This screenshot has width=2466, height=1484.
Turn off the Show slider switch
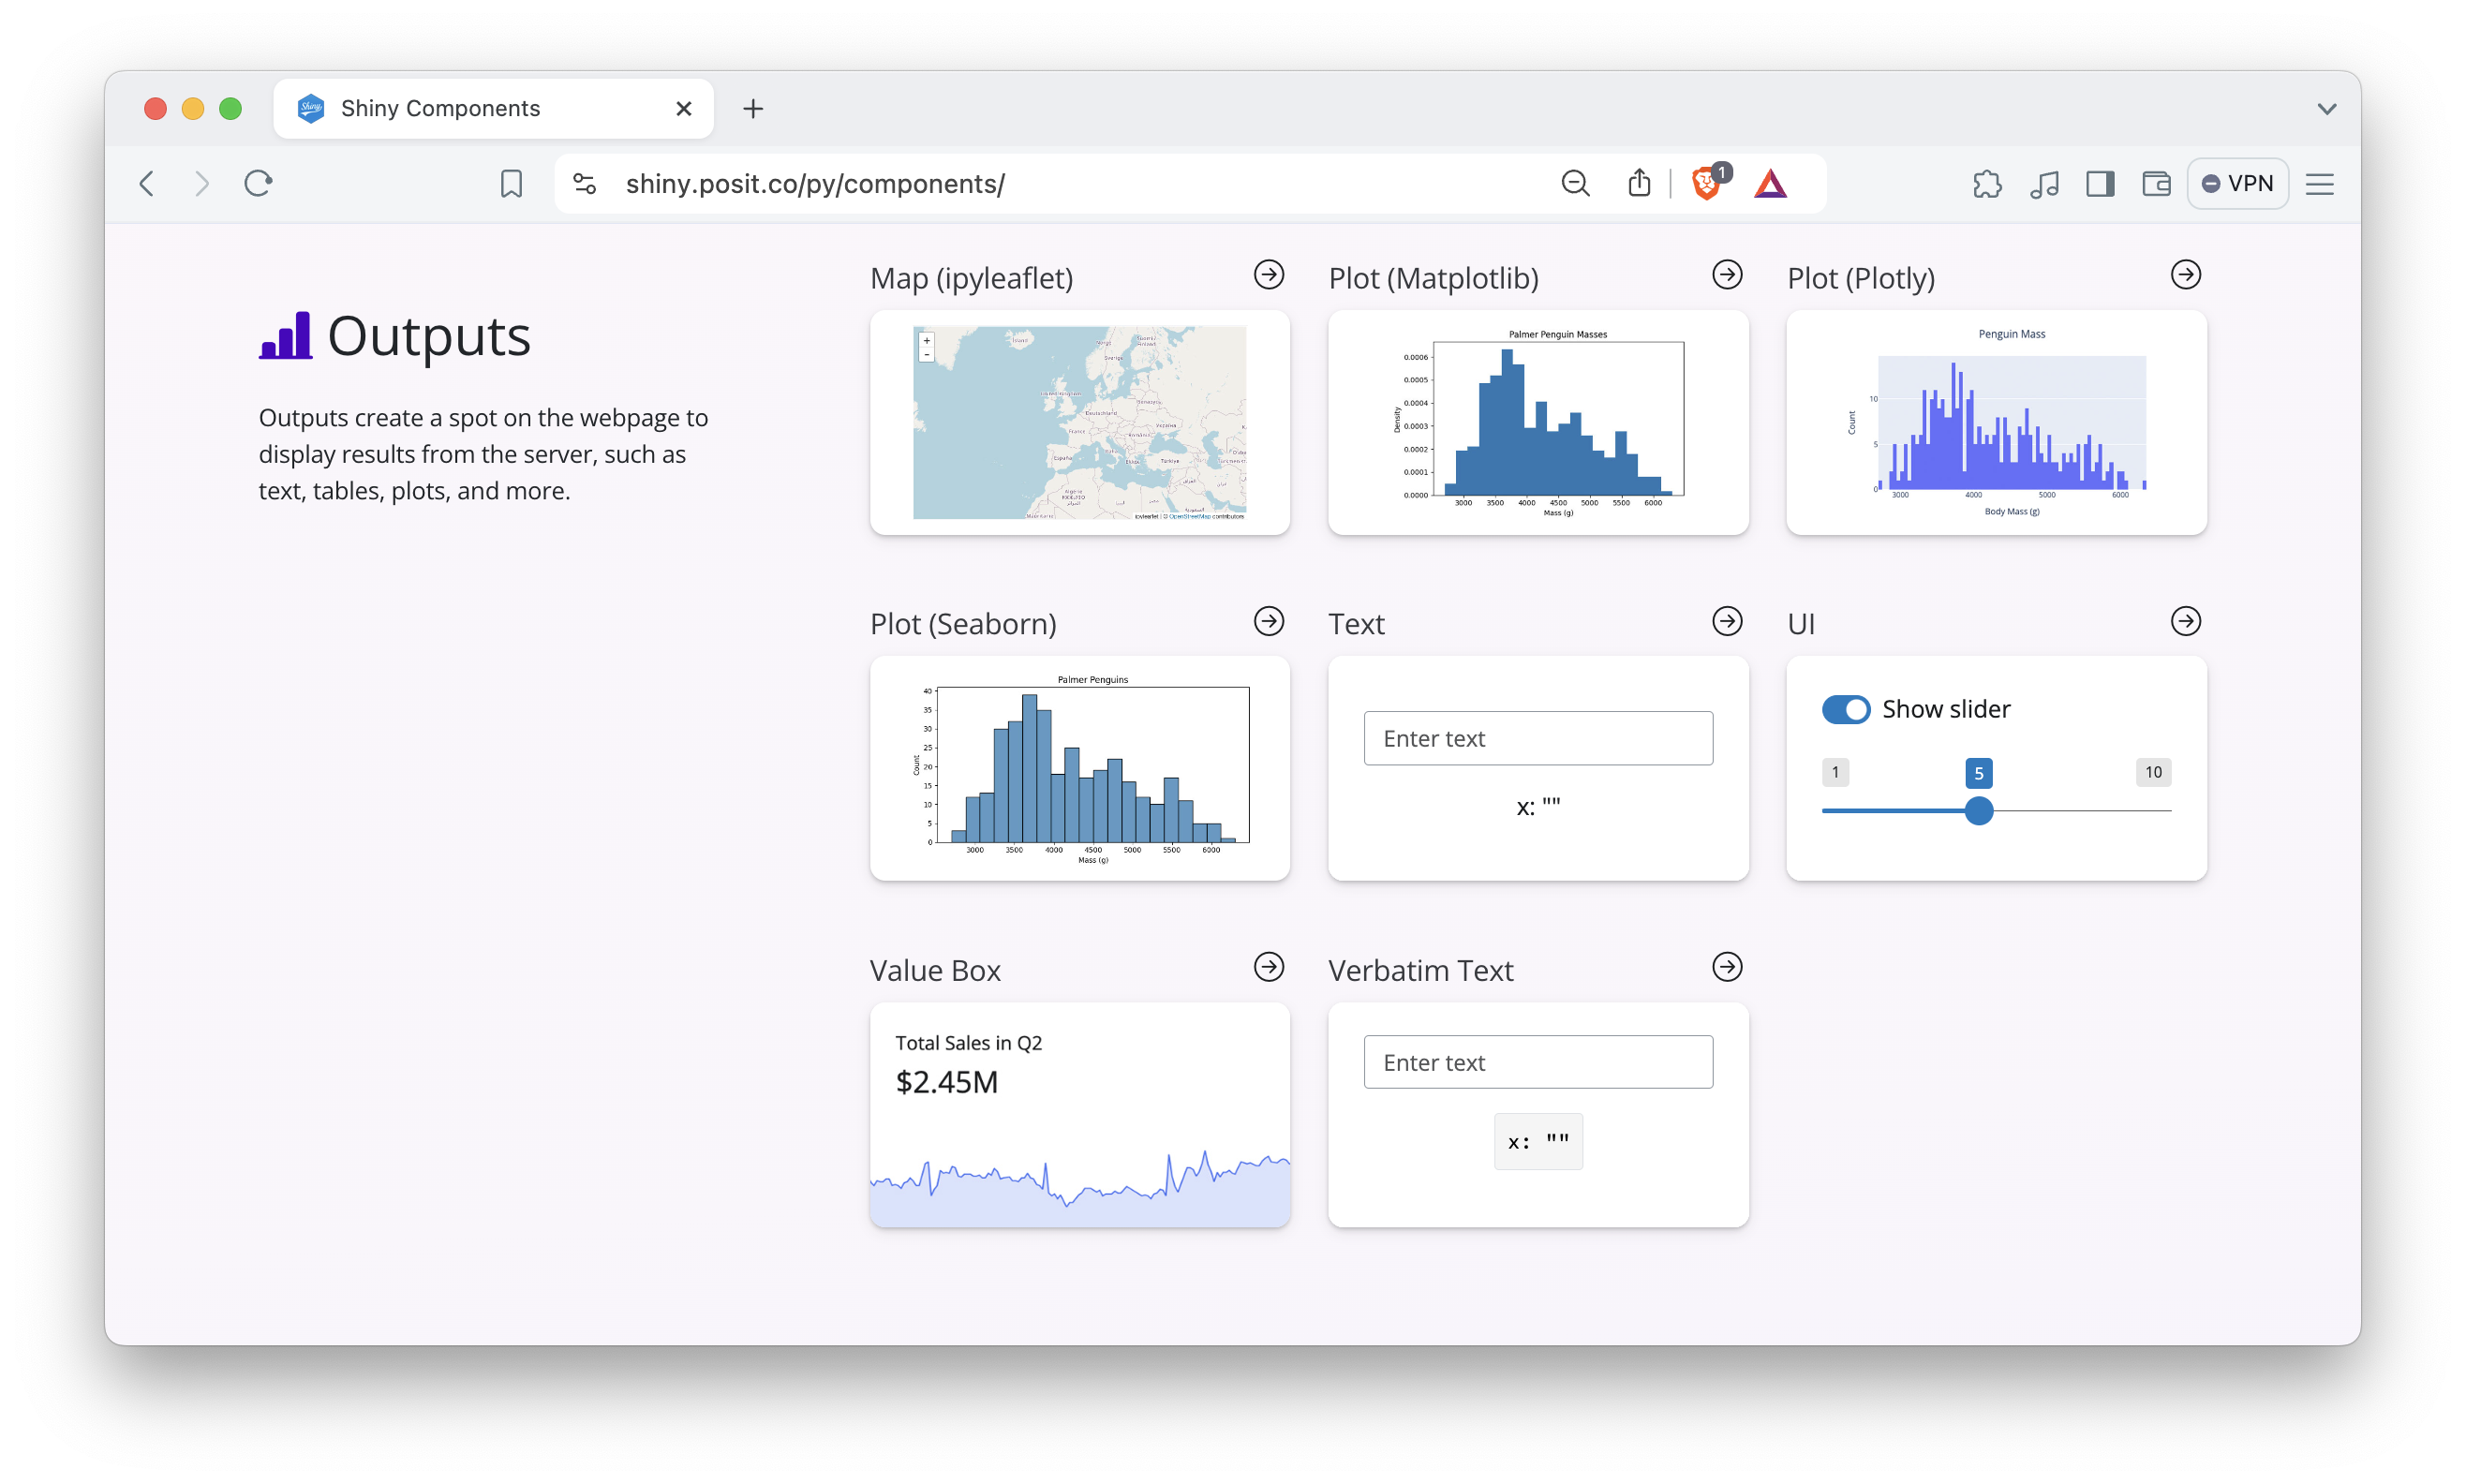pyautogui.click(x=1845, y=709)
